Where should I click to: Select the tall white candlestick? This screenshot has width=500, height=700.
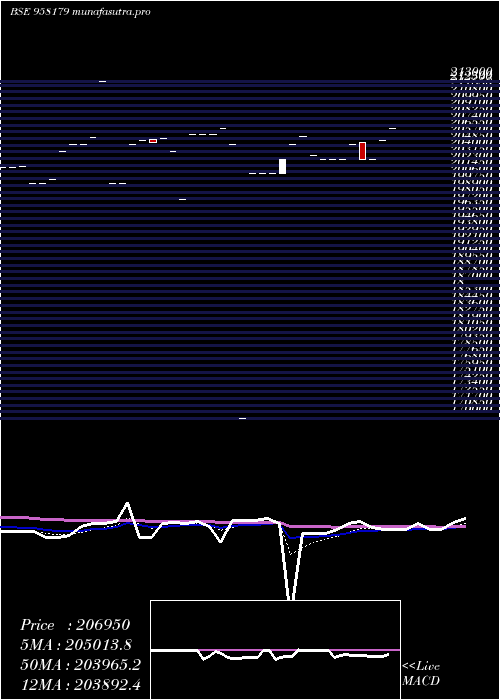(x=282, y=166)
